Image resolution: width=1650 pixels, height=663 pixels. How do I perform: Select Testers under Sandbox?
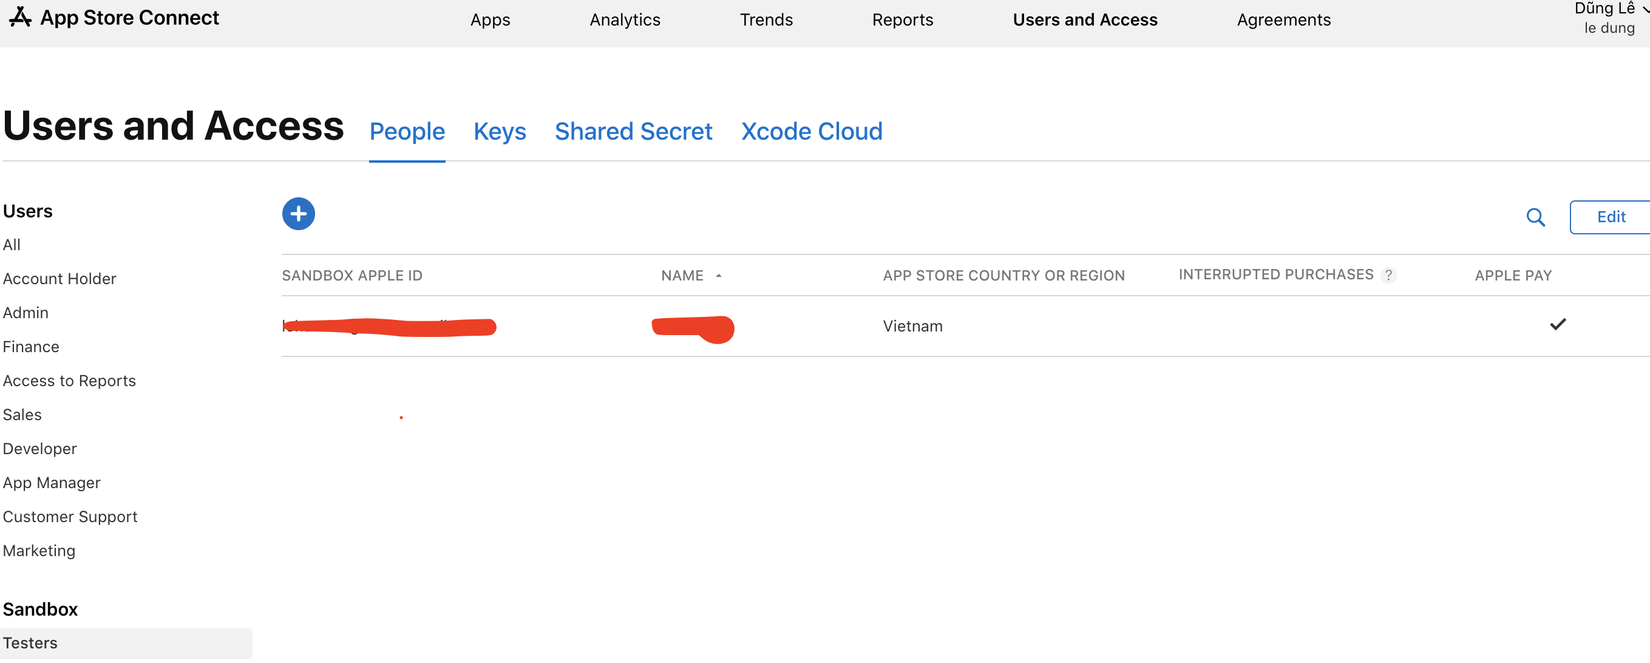[31, 643]
